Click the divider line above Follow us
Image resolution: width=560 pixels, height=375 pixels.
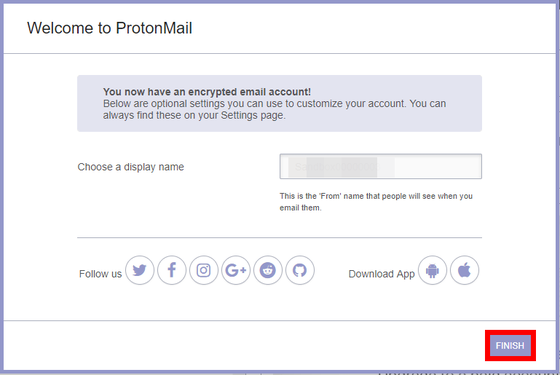coord(280,237)
